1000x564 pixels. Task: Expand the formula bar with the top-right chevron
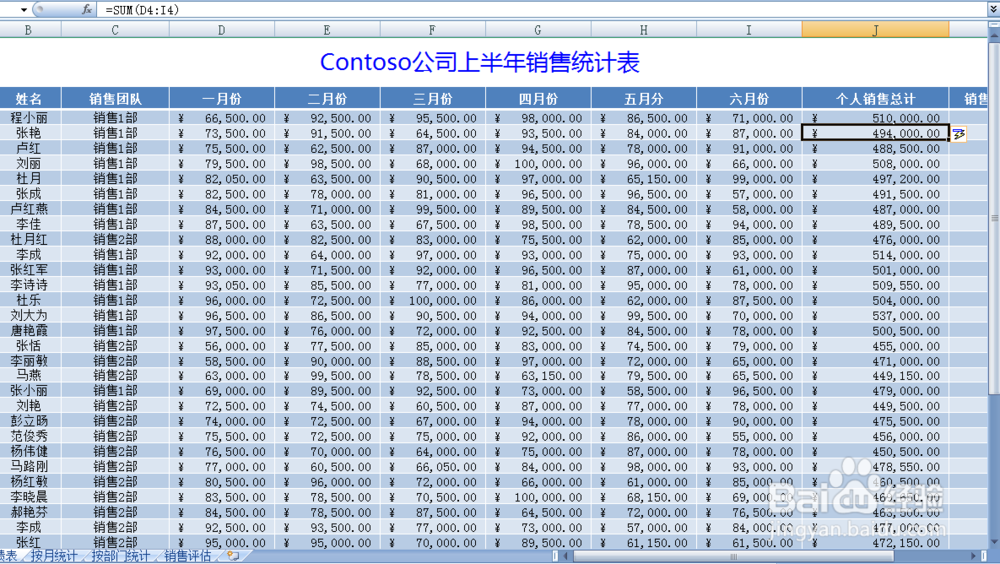coord(993,10)
